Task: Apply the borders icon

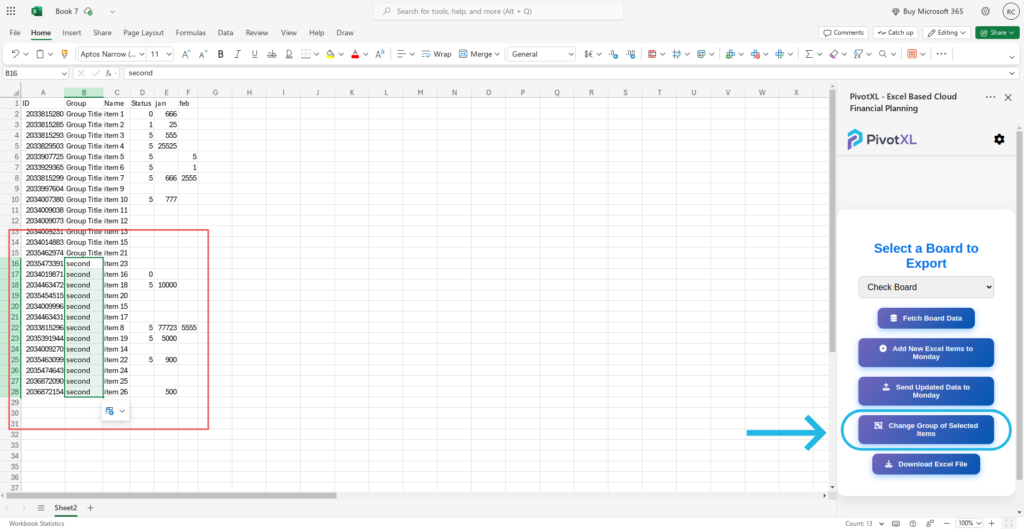Action: [306, 54]
